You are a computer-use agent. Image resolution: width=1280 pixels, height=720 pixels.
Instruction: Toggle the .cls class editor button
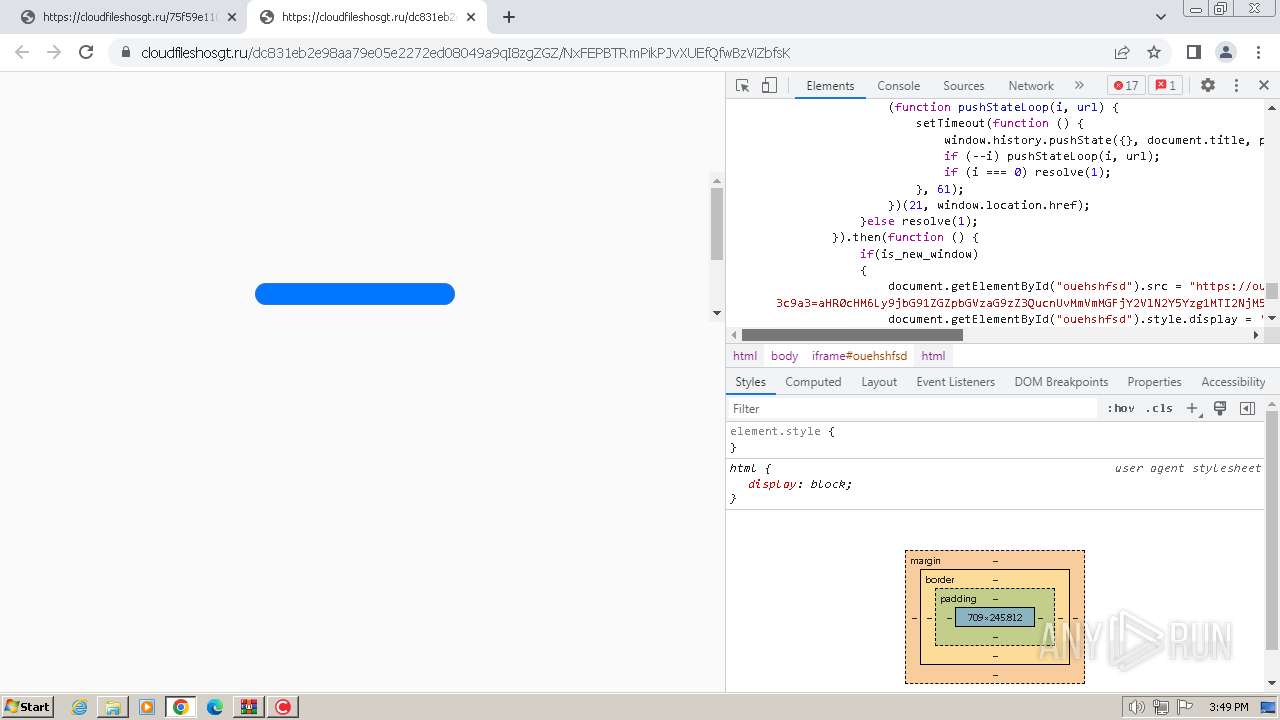(x=1159, y=409)
